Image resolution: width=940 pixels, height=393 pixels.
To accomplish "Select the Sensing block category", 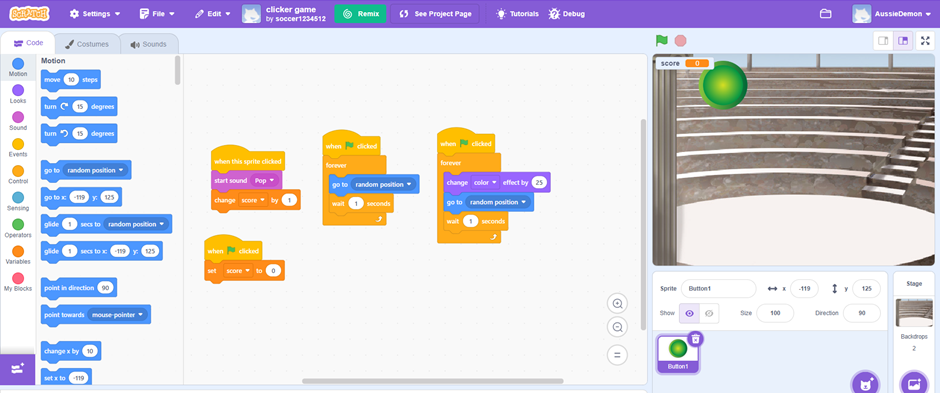I will pyautogui.click(x=18, y=202).
